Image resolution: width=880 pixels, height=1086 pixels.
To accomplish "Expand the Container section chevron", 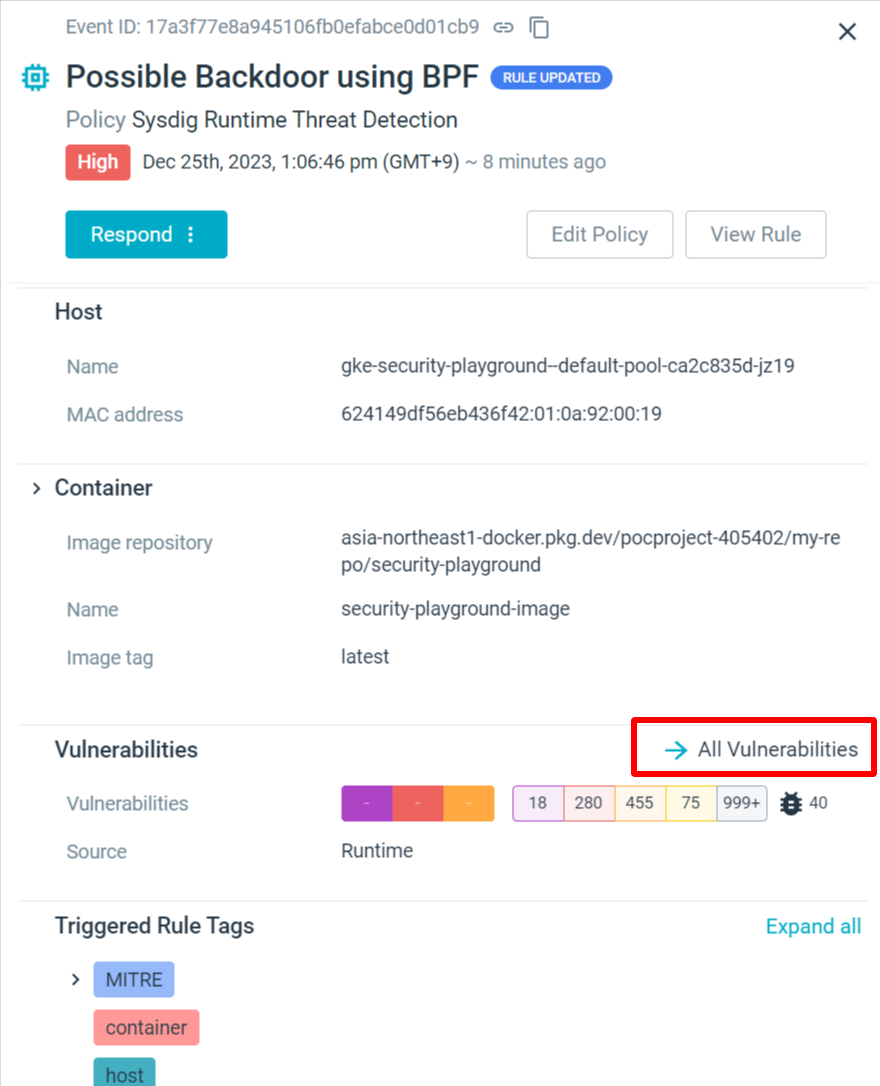I will click(x=36, y=489).
